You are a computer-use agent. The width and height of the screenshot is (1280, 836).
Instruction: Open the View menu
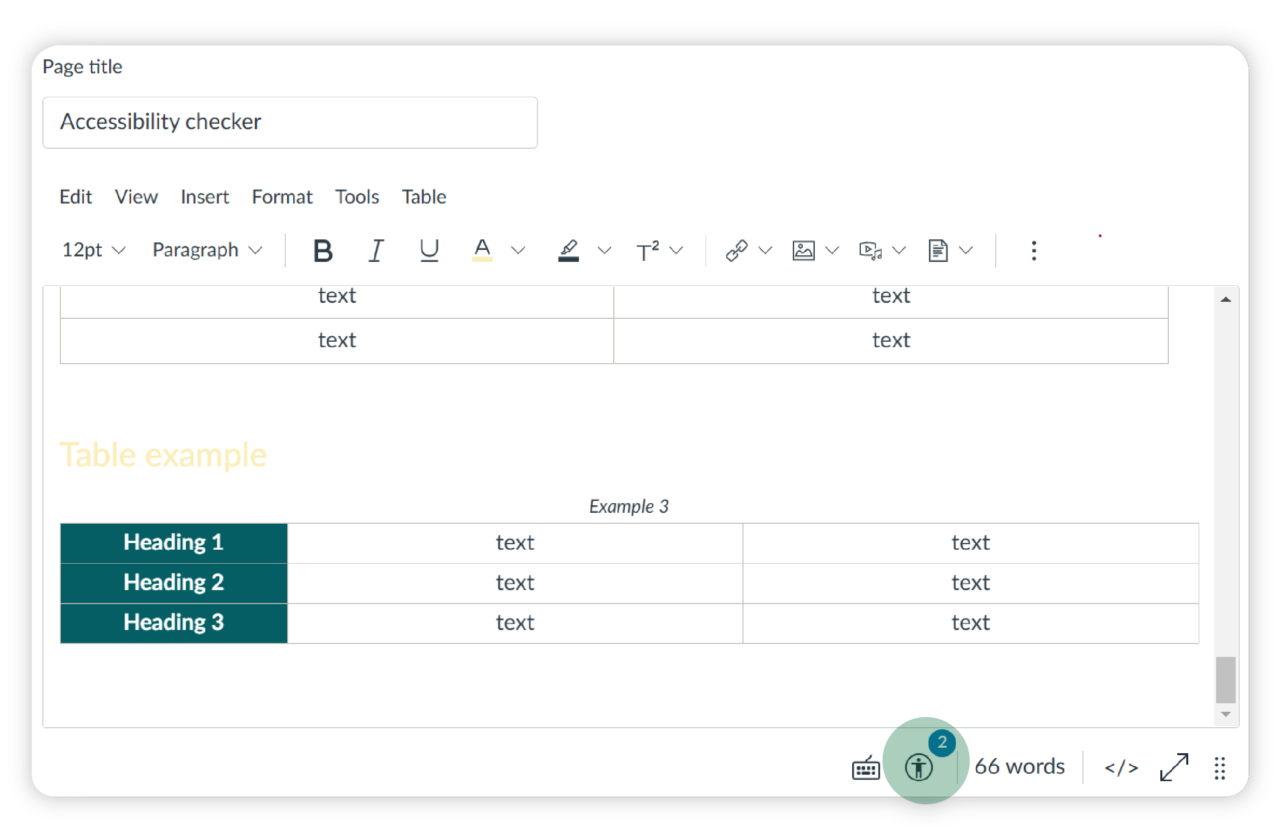click(x=136, y=197)
